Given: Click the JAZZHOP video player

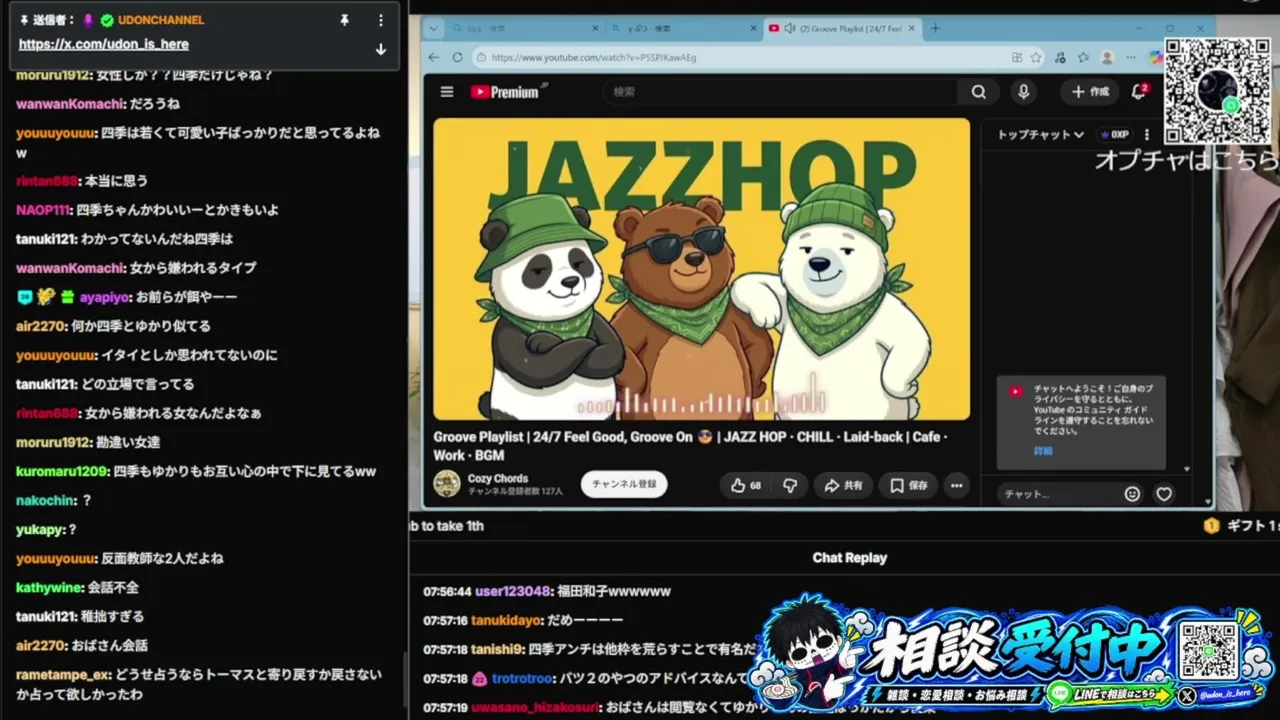Looking at the screenshot, I should tap(701, 269).
